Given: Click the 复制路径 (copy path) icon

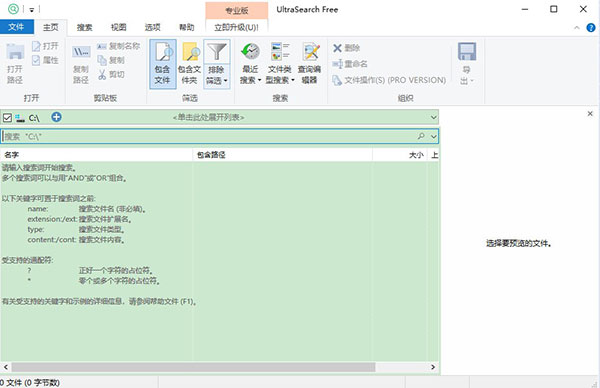Looking at the screenshot, I should (81, 52).
